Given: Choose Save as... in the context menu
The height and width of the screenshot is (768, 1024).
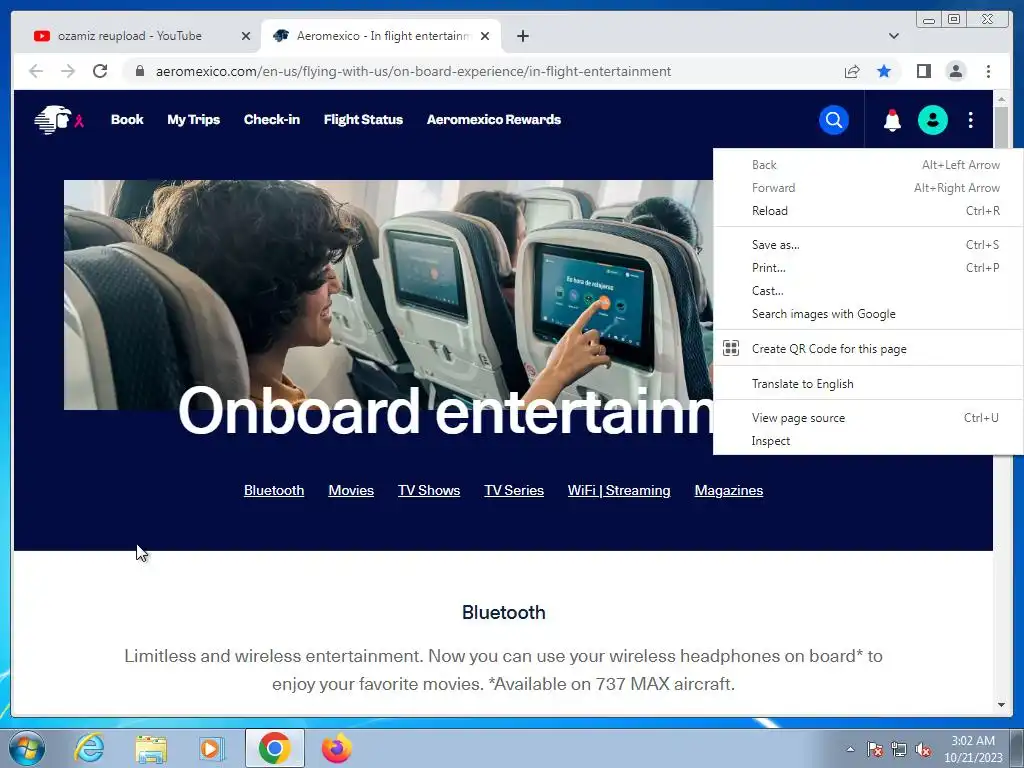Looking at the screenshot, I should click(x=869, y=245).
